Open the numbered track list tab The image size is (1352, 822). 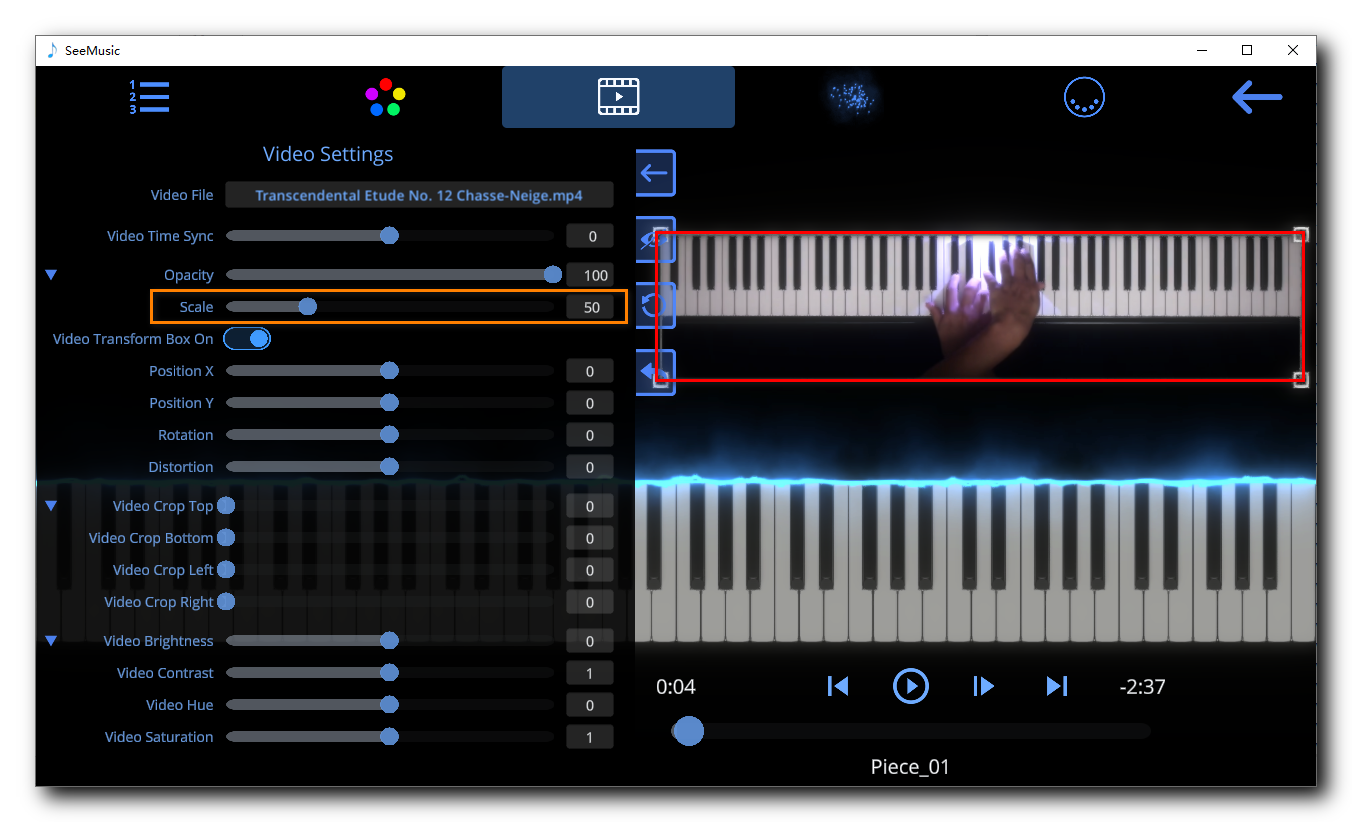149,97
